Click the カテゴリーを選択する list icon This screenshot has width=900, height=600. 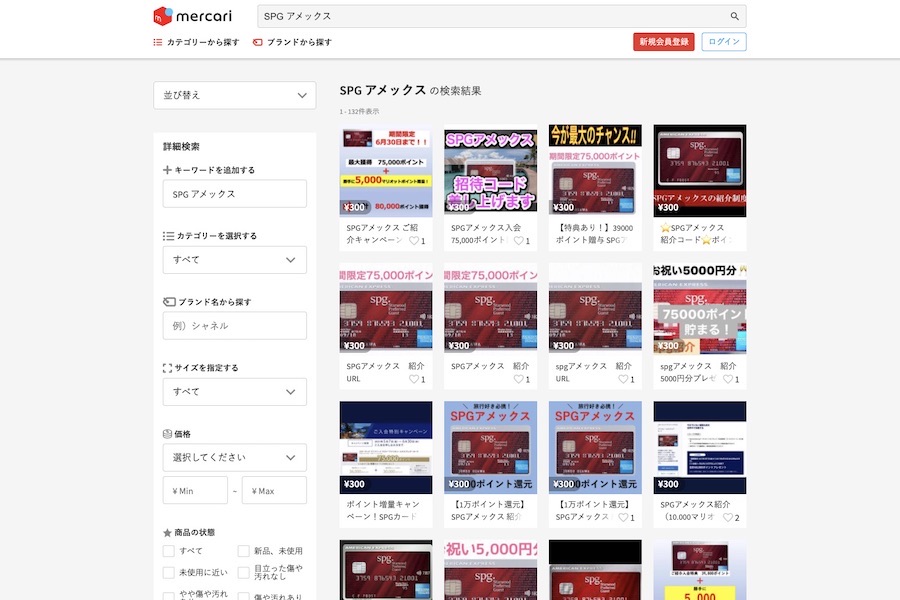168,236
